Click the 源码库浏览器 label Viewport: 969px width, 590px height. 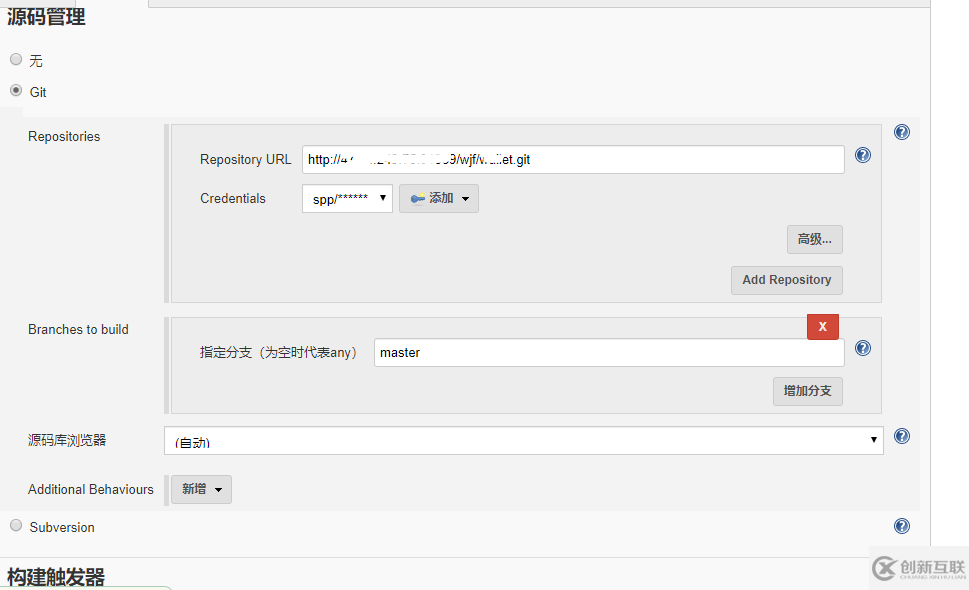click(x=67, y=440)
